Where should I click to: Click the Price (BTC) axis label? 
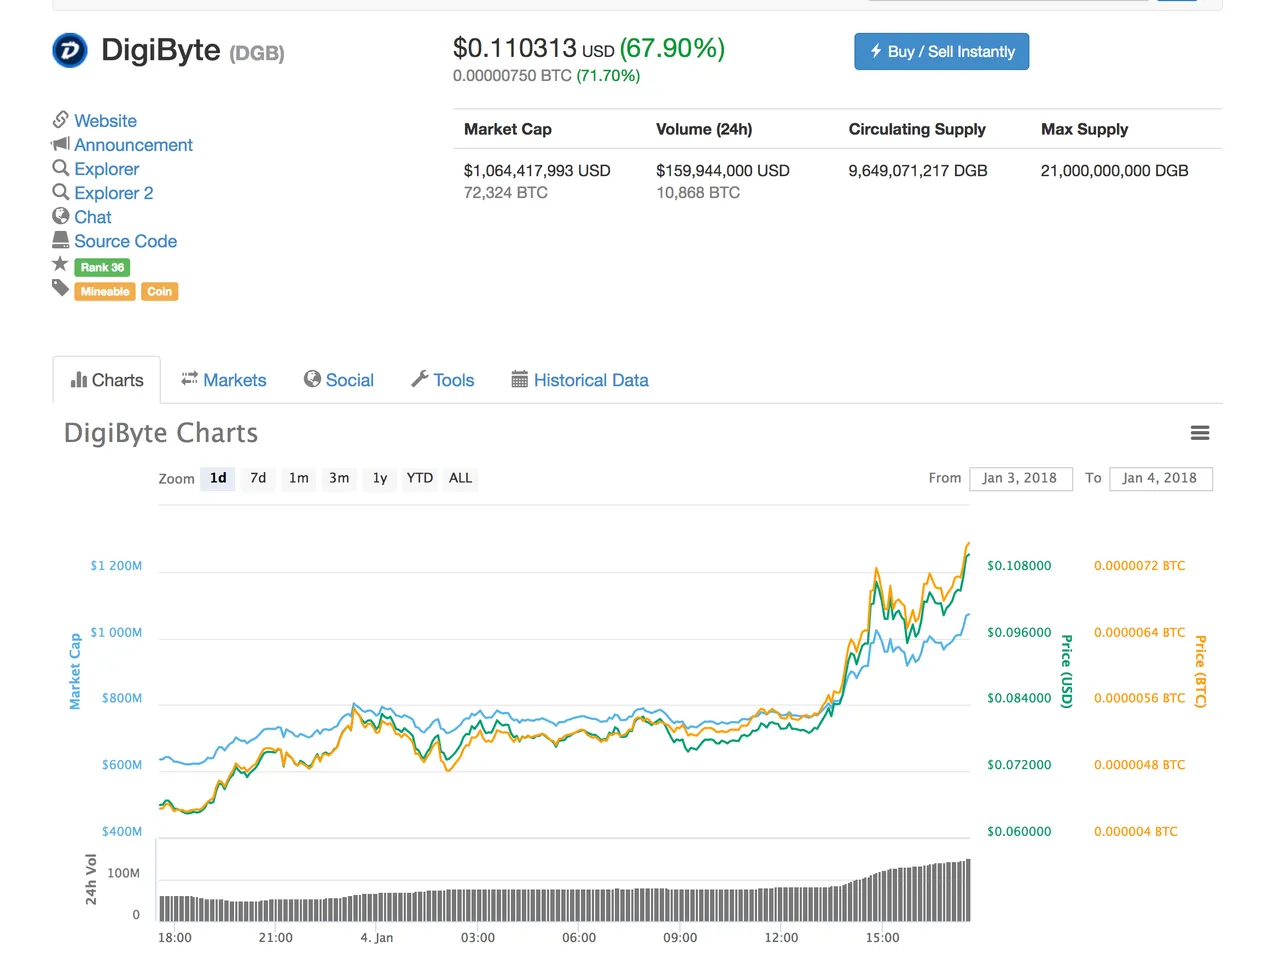pos(1200,671)
